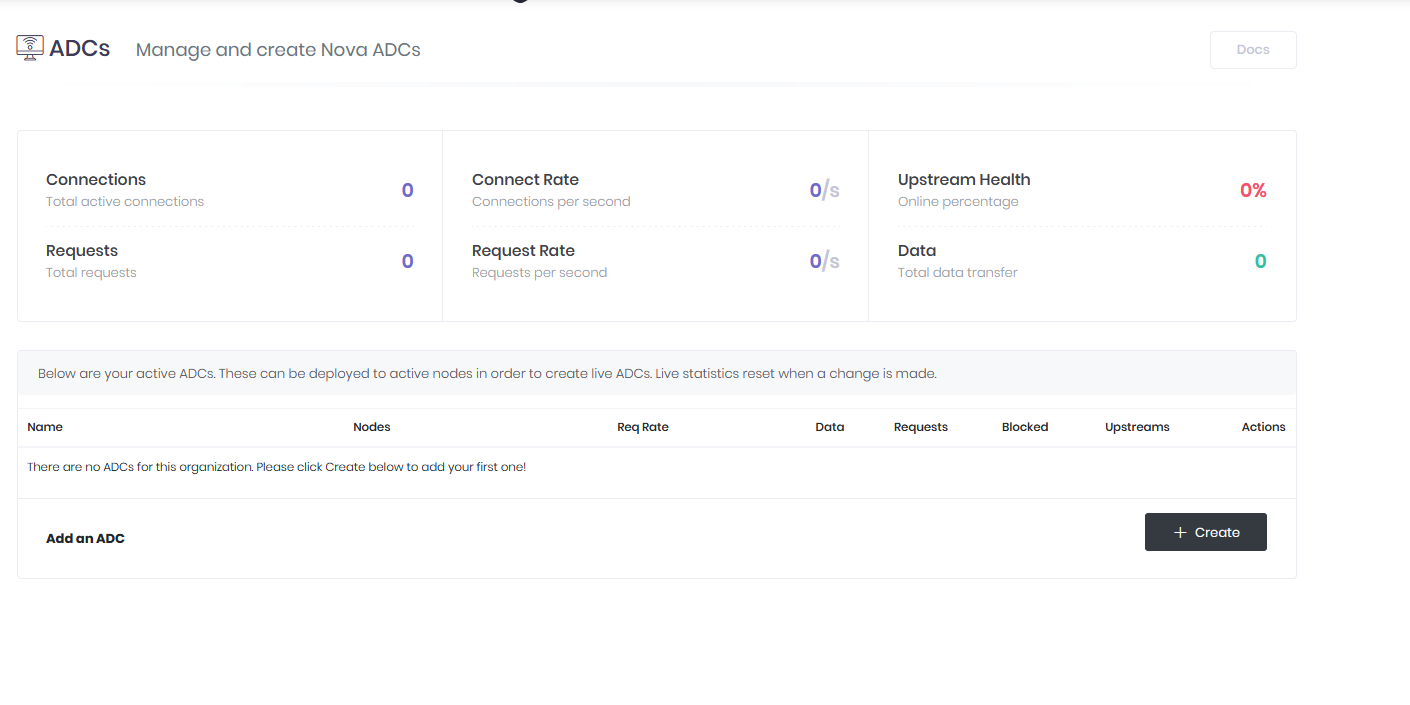This screenshot has width=1410, height=705.
Task: Select the 'Manage and create Nova ADCs' subtitle
Action: [x=278, y=50]
